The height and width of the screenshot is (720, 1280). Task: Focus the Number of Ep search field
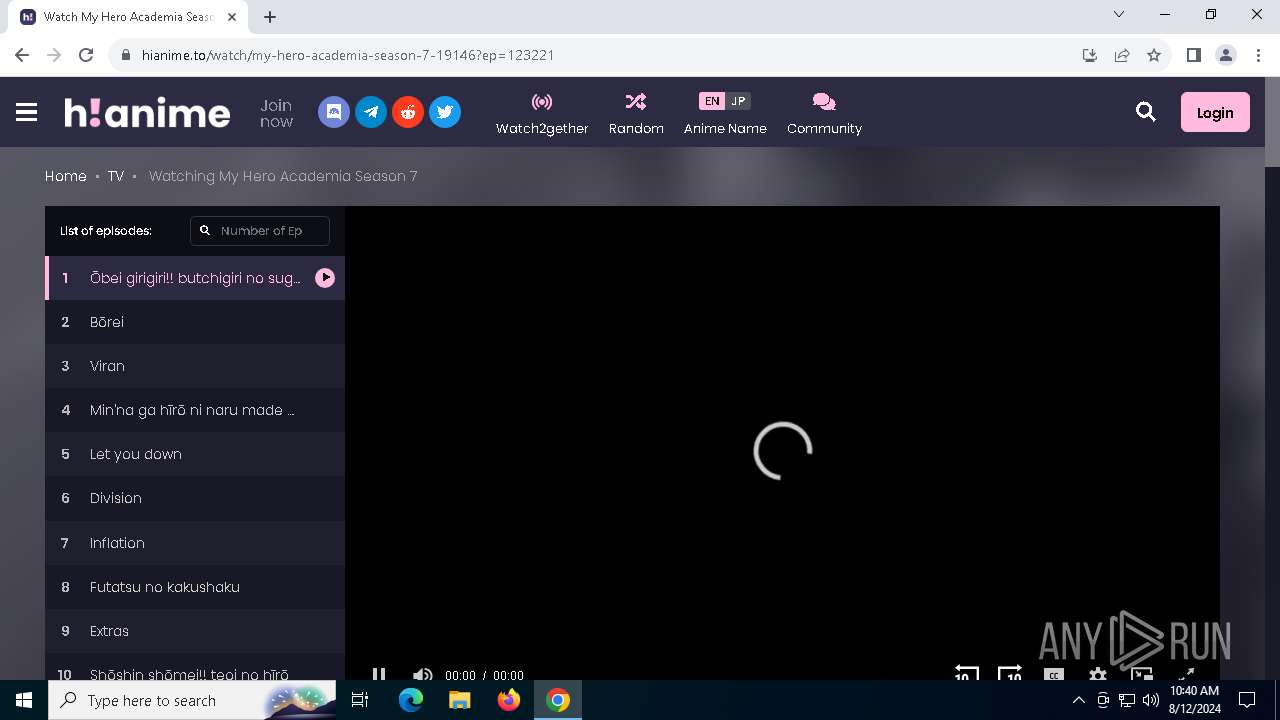[x=260, y=230]
